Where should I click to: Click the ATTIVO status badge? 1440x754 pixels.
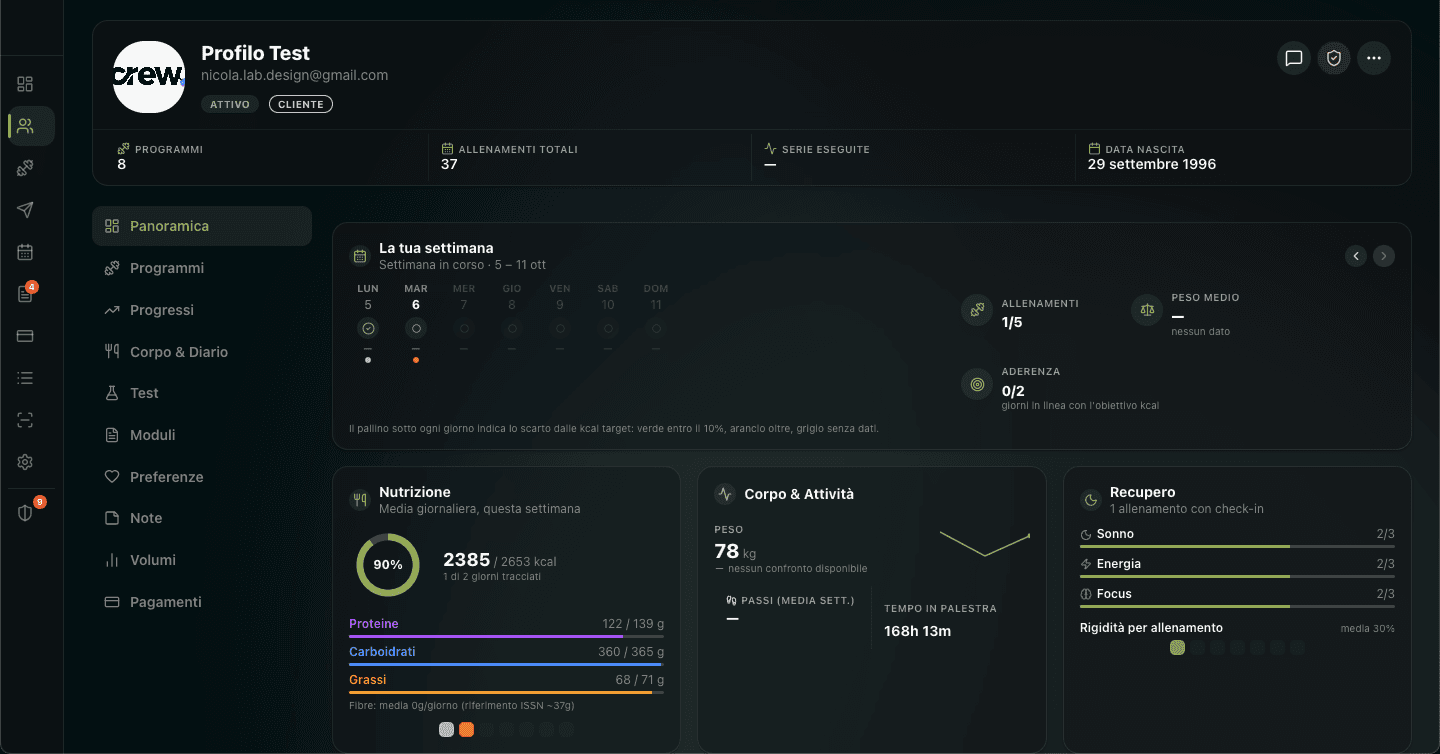(230, 104)
